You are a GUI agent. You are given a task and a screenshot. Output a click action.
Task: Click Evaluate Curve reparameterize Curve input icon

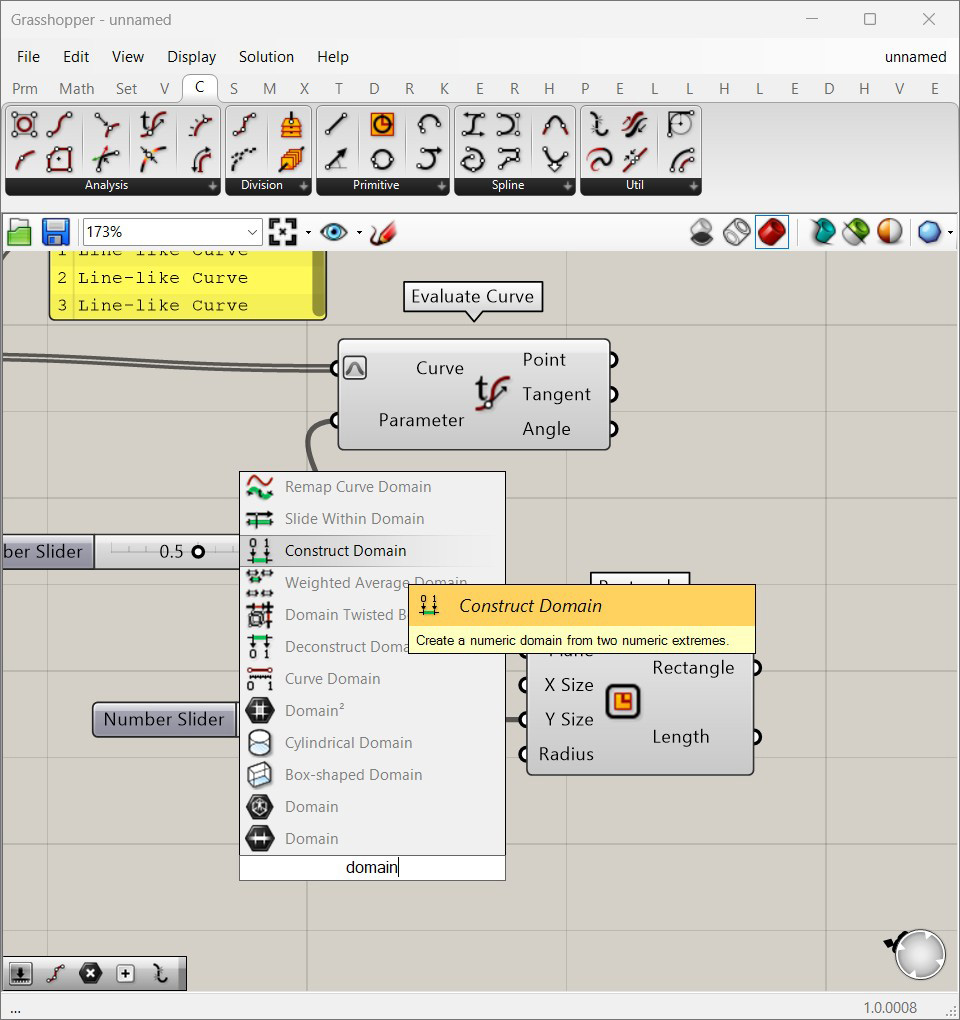point(354,368)
